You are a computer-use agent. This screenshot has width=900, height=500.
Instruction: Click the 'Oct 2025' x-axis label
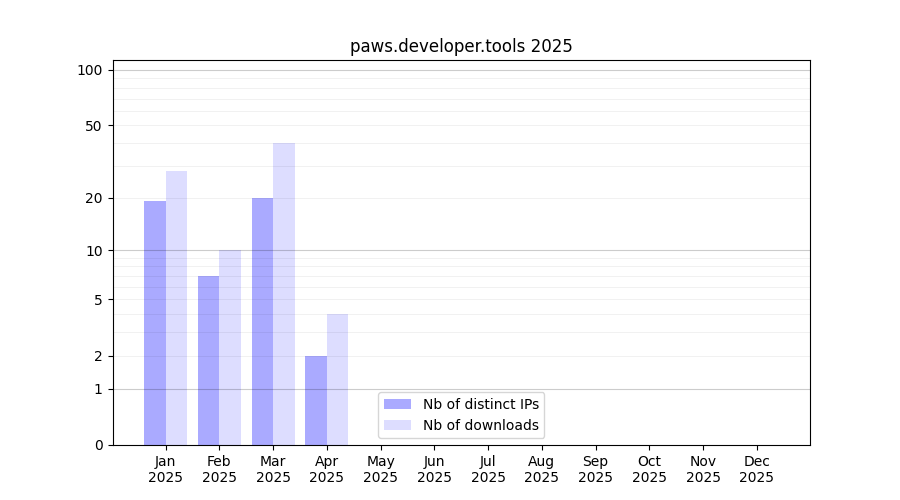click(x=649, y=469)
